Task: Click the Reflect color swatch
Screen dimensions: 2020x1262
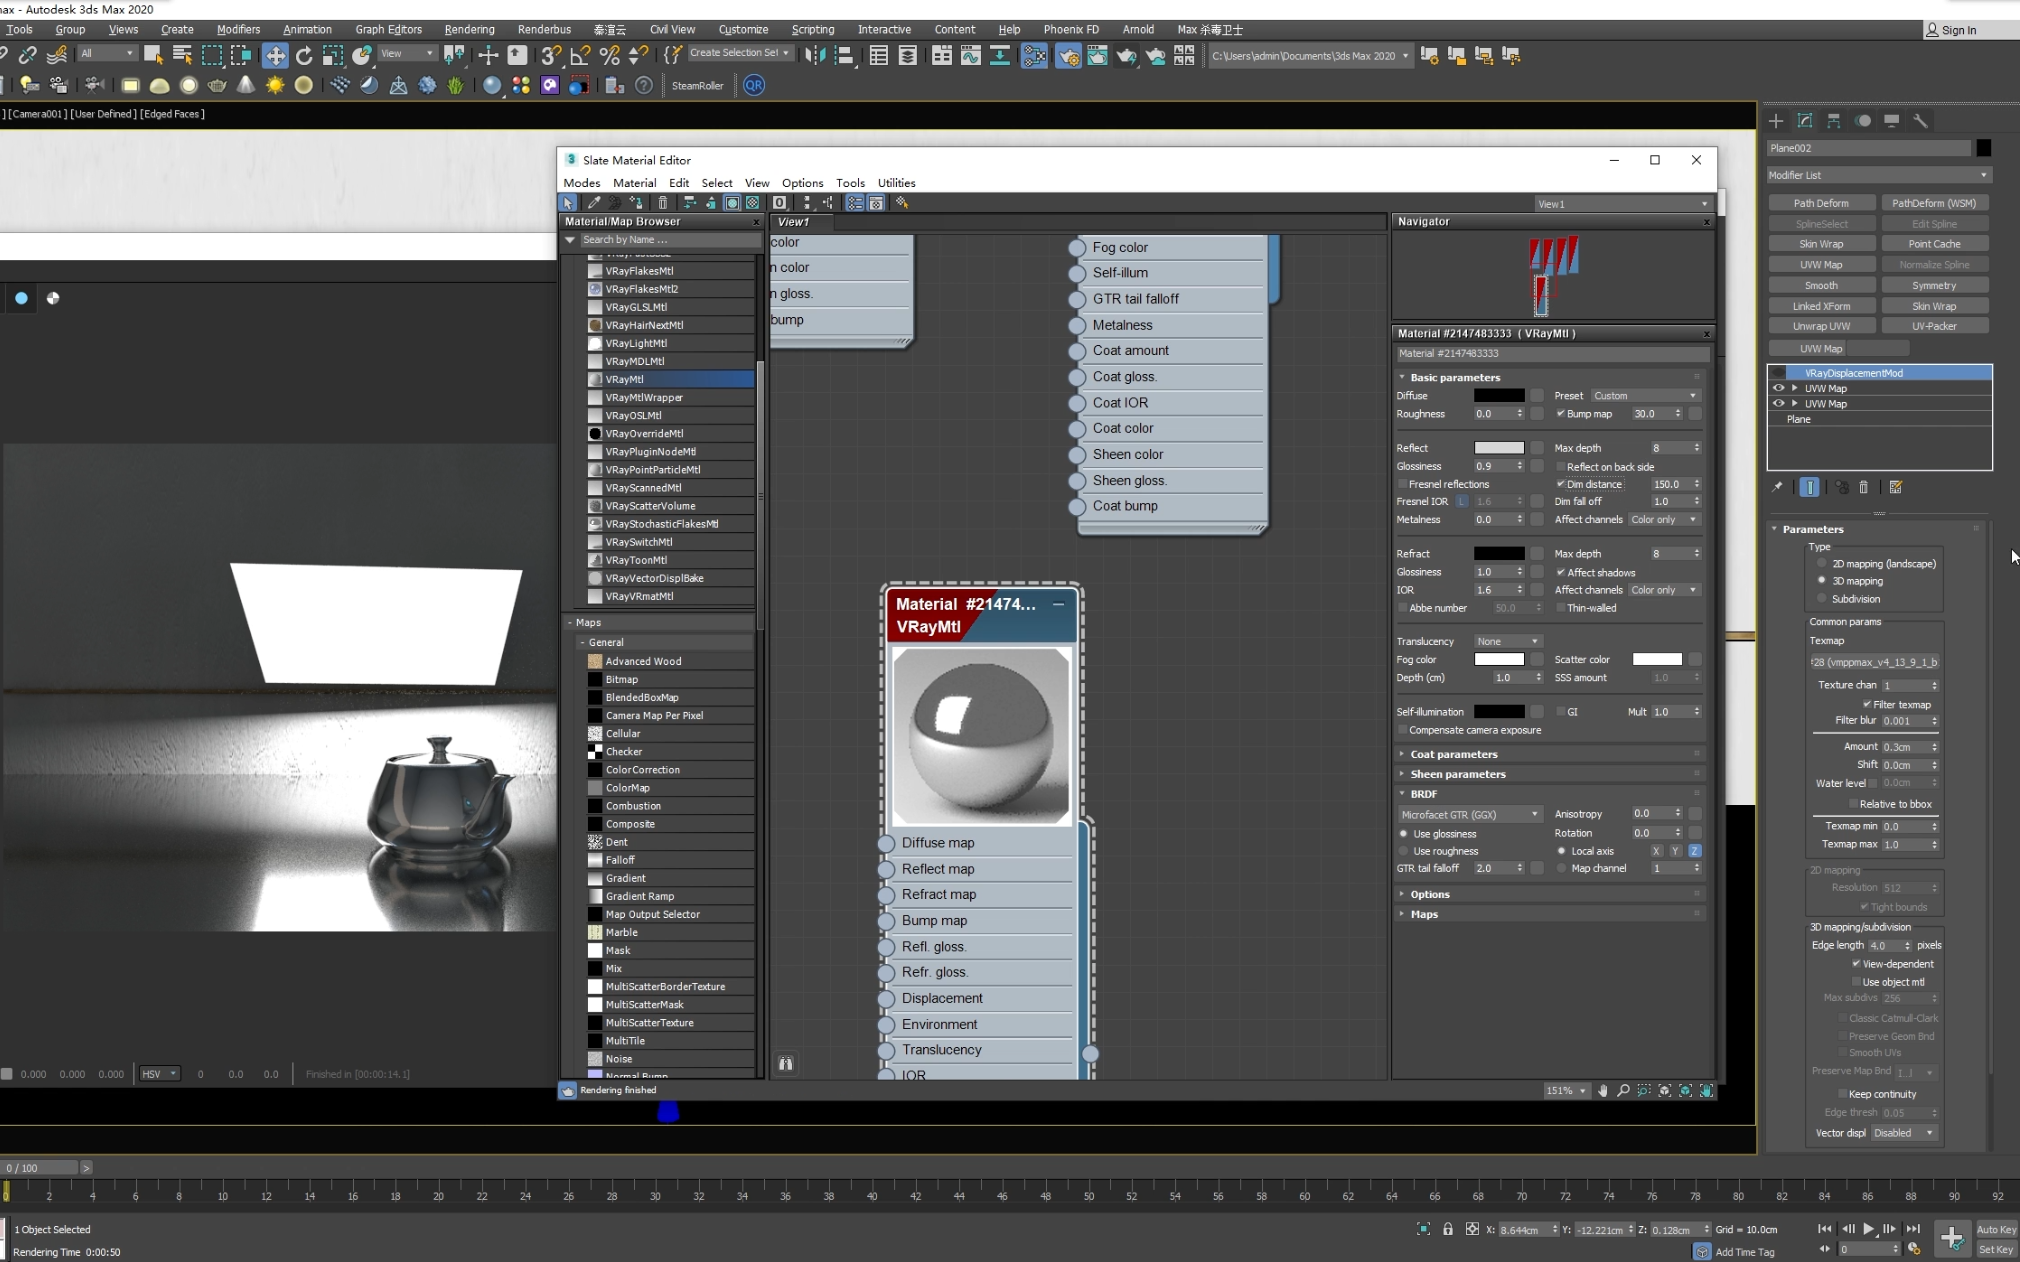Action: coord(1499,448)
